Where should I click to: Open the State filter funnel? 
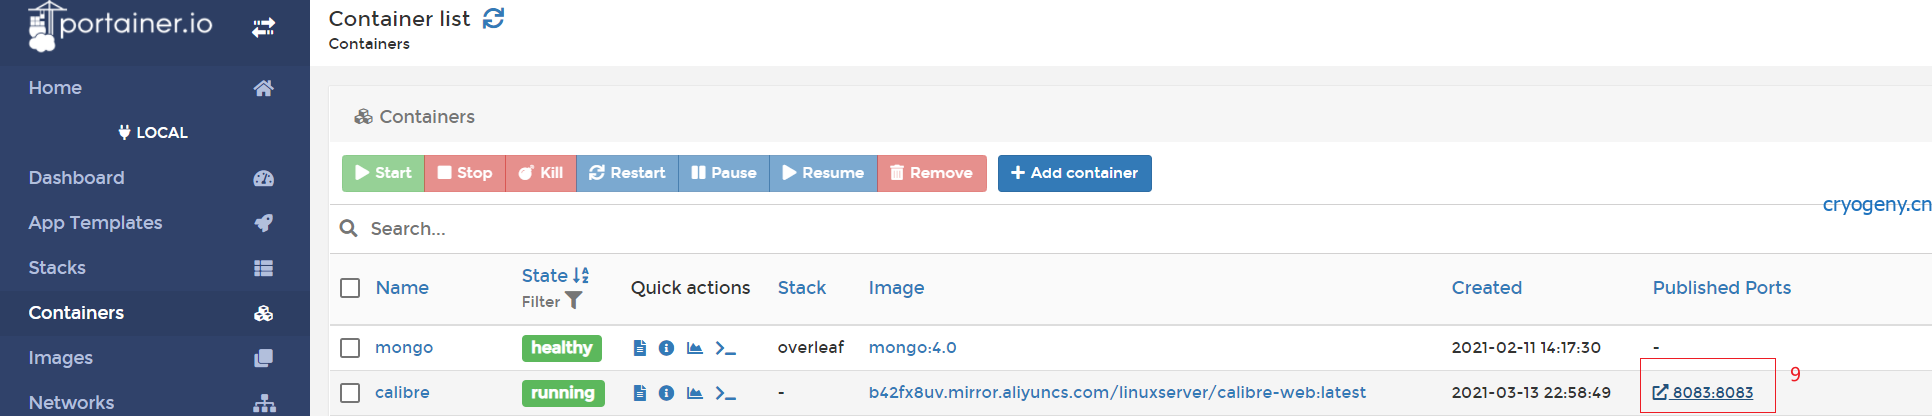pyautogui.click(x=573, y=300)
